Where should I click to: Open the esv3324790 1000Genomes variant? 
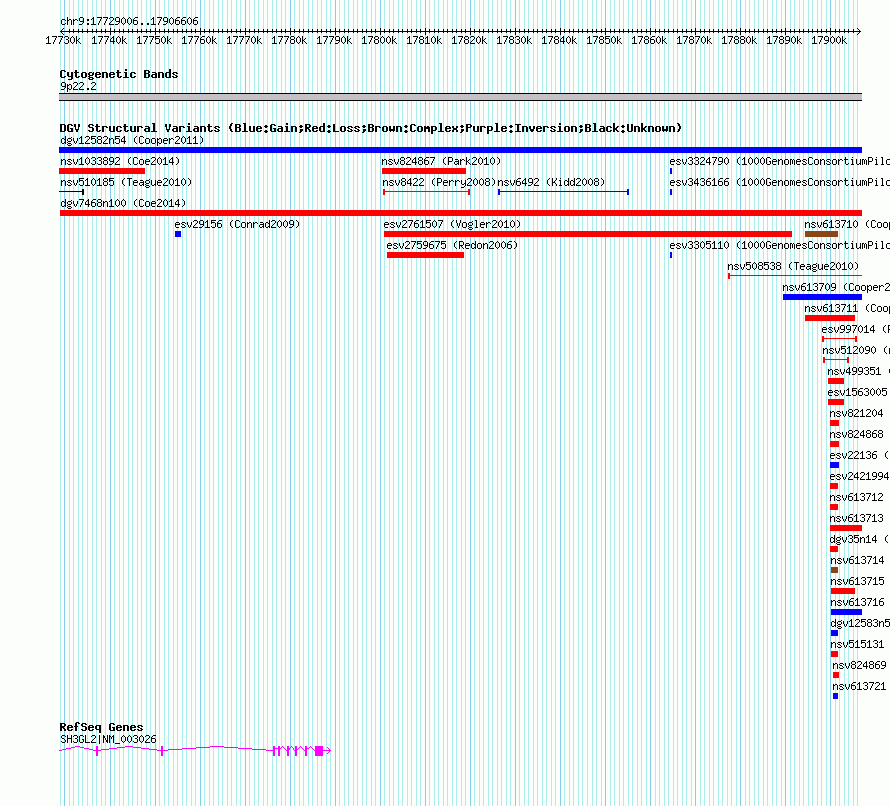(x=671, y=171)
